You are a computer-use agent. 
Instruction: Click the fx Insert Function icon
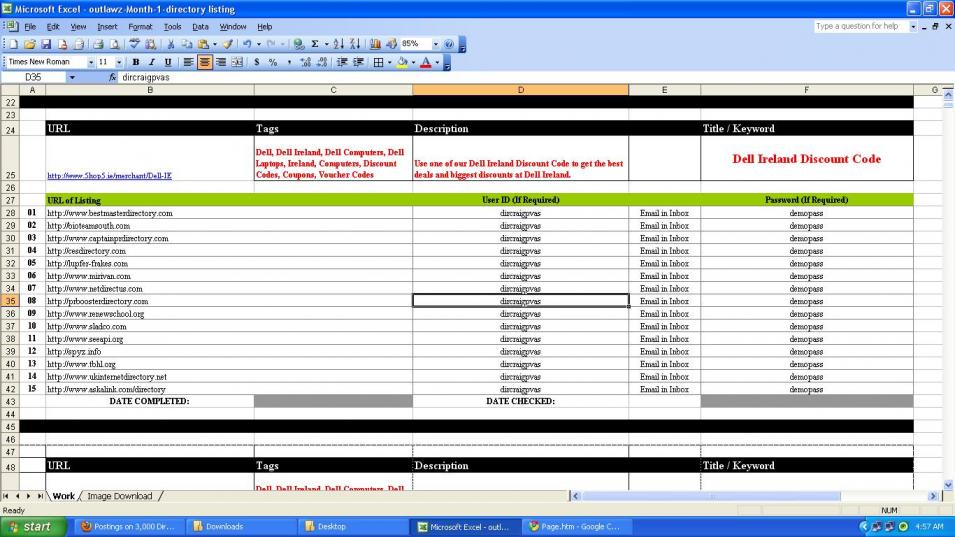click(x=113, y=77)
